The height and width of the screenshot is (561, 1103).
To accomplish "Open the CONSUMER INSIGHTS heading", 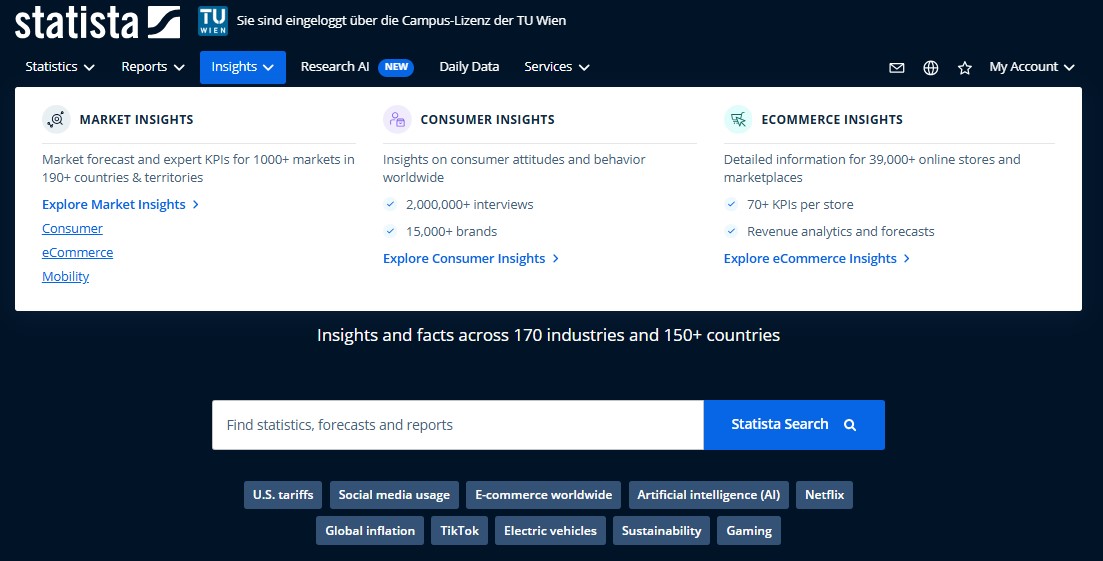I will point(487,120).
